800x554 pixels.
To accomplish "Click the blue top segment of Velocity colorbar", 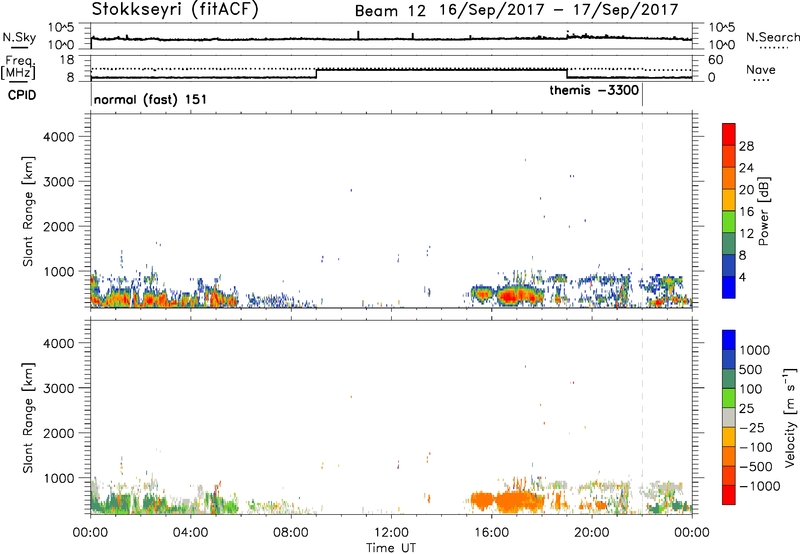I will [x=729, y=340].
